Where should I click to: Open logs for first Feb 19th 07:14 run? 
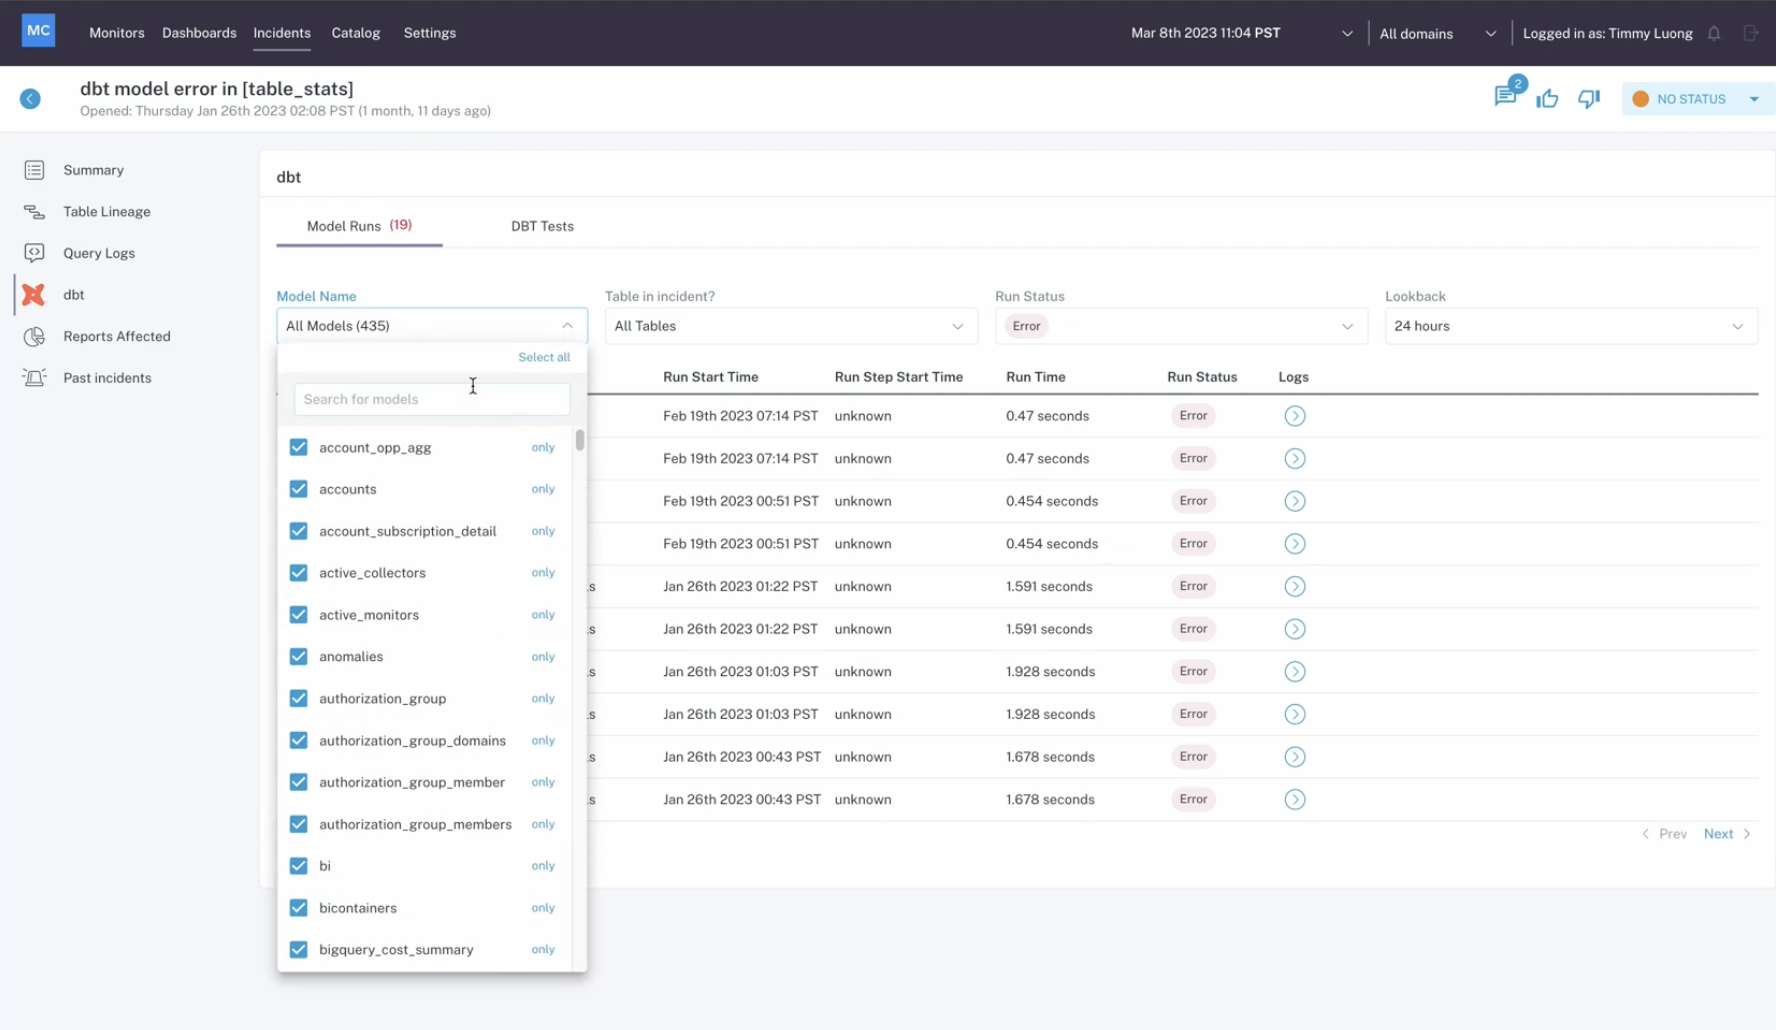1294,416
